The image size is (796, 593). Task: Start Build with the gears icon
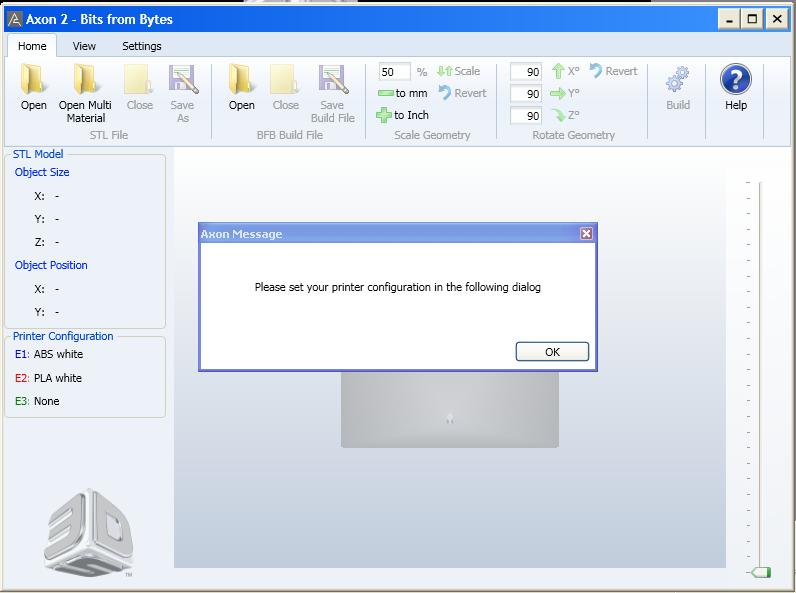pyautogui.click(x=678, y=87)
